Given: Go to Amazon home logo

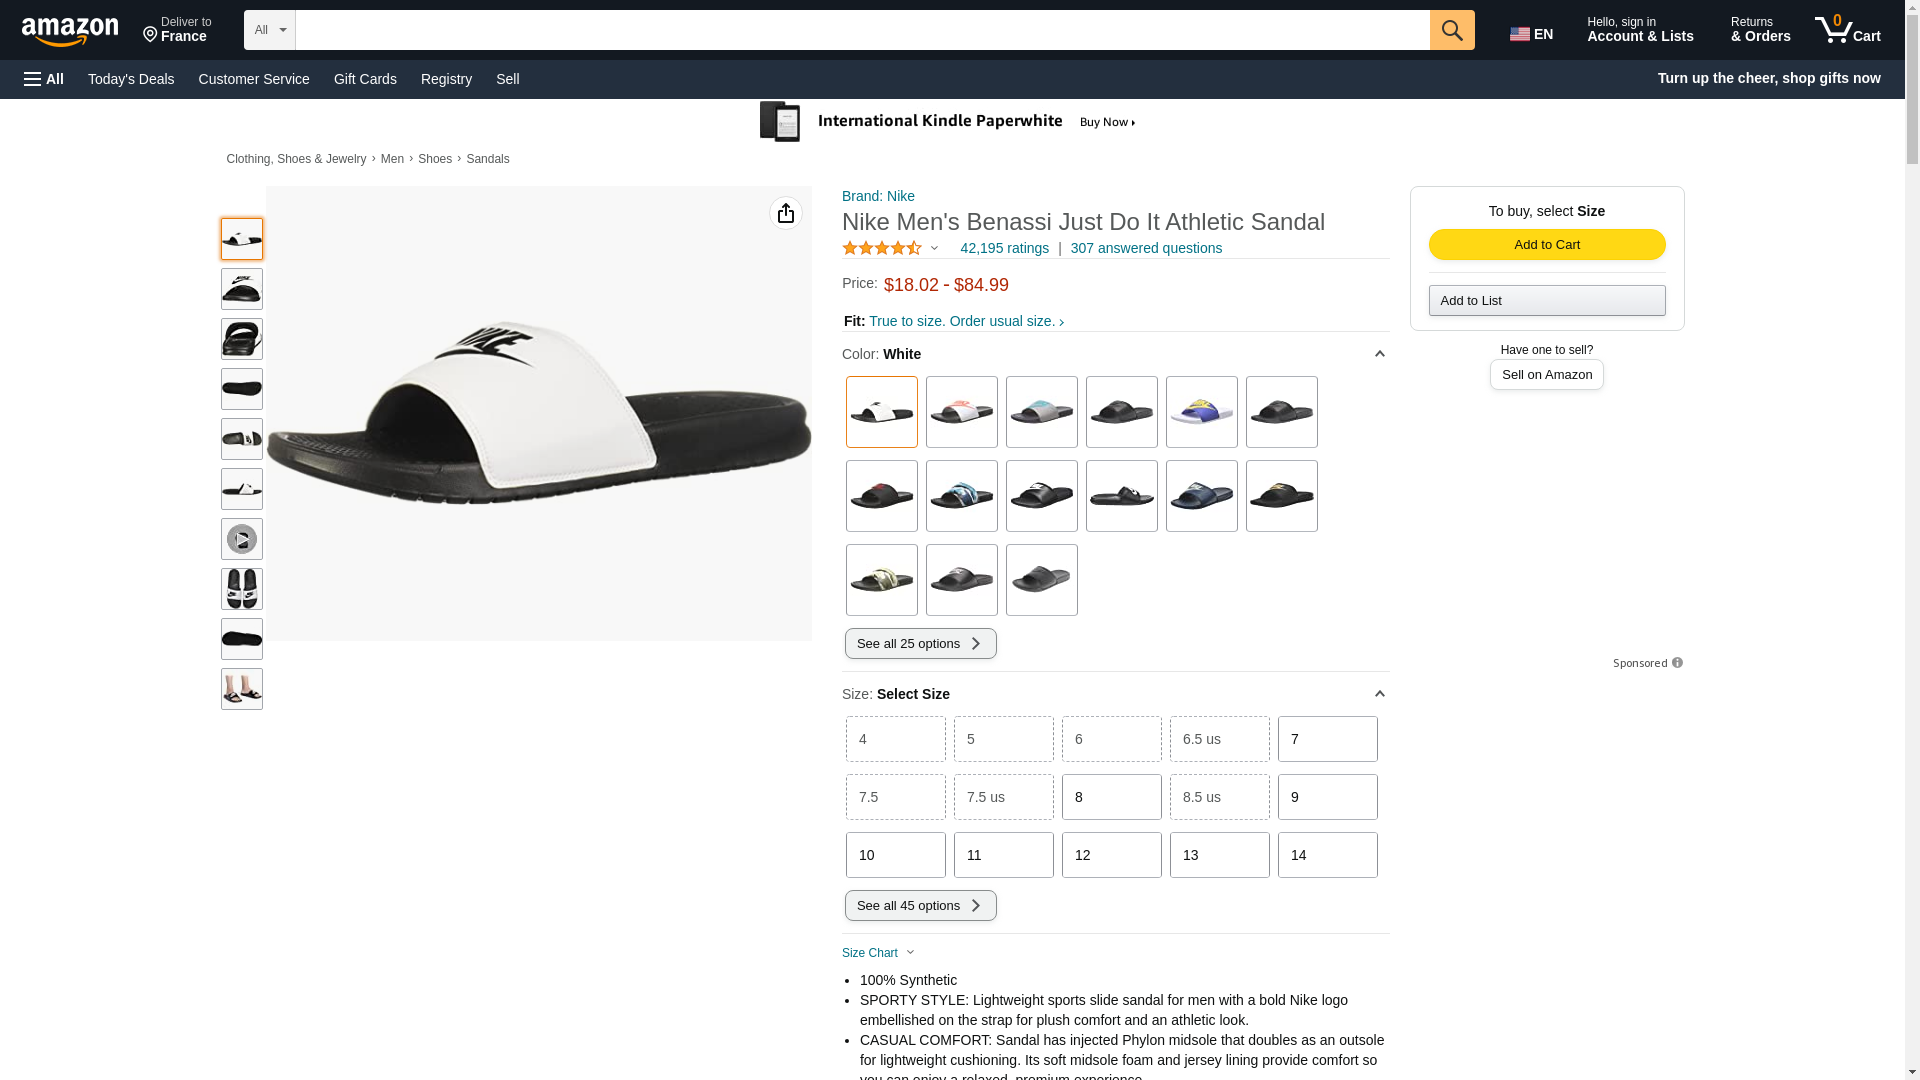Looking at the screenshot, I should (70, 32).
